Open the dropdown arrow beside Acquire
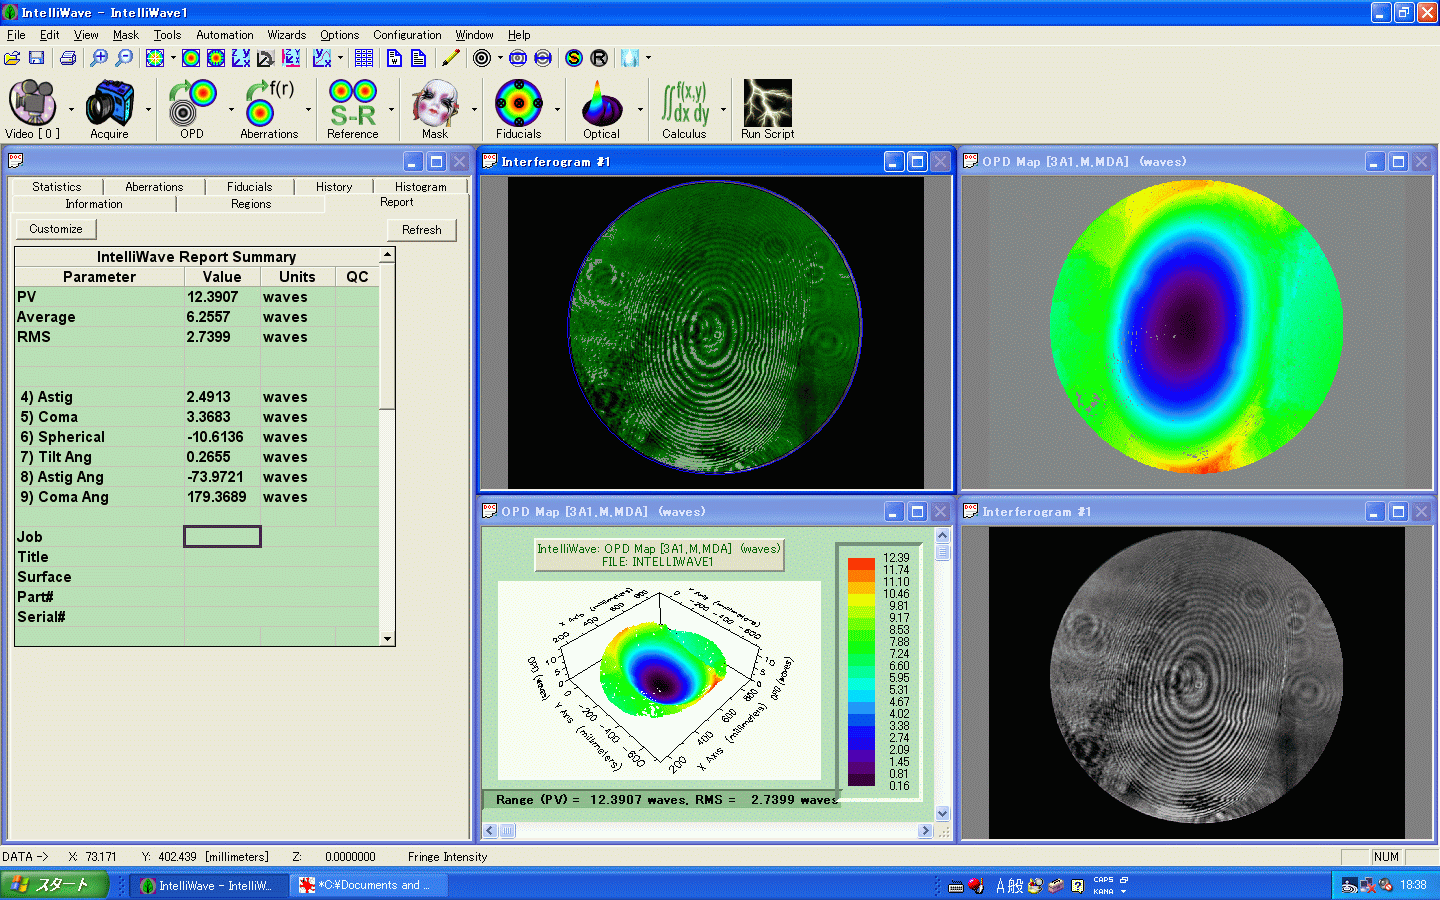This screenshot has width=1440, height=900. pos(148,109)
